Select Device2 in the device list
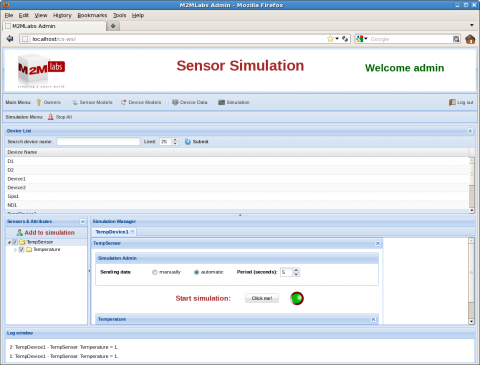The height and width of the screenshot is (365, 480). point(237,187)
